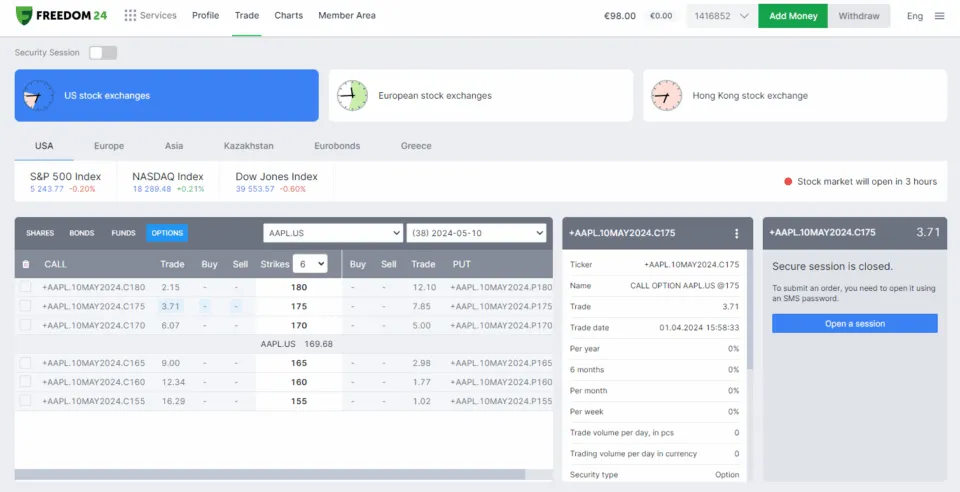This screenshot has width=960, height=492.
Task: Expand the AAPL.US ticker dropdown
Action: [x=332, y=233]
